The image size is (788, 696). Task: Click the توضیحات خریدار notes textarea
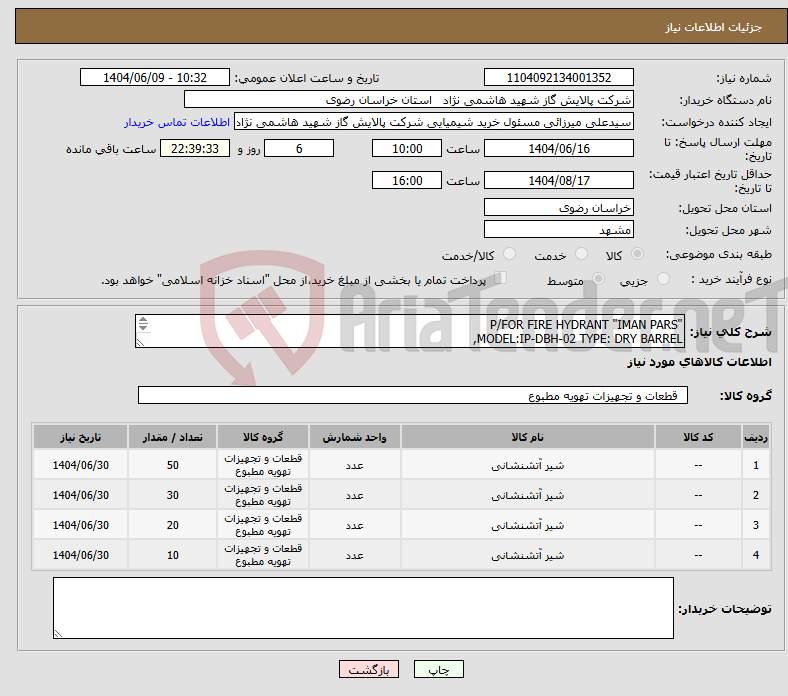click(x=363, y=608)
